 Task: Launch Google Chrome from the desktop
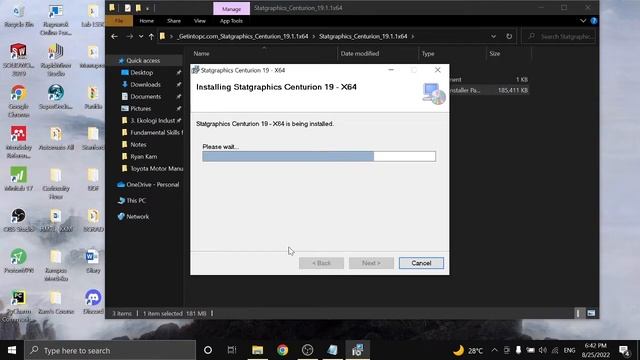coord(18,101)
